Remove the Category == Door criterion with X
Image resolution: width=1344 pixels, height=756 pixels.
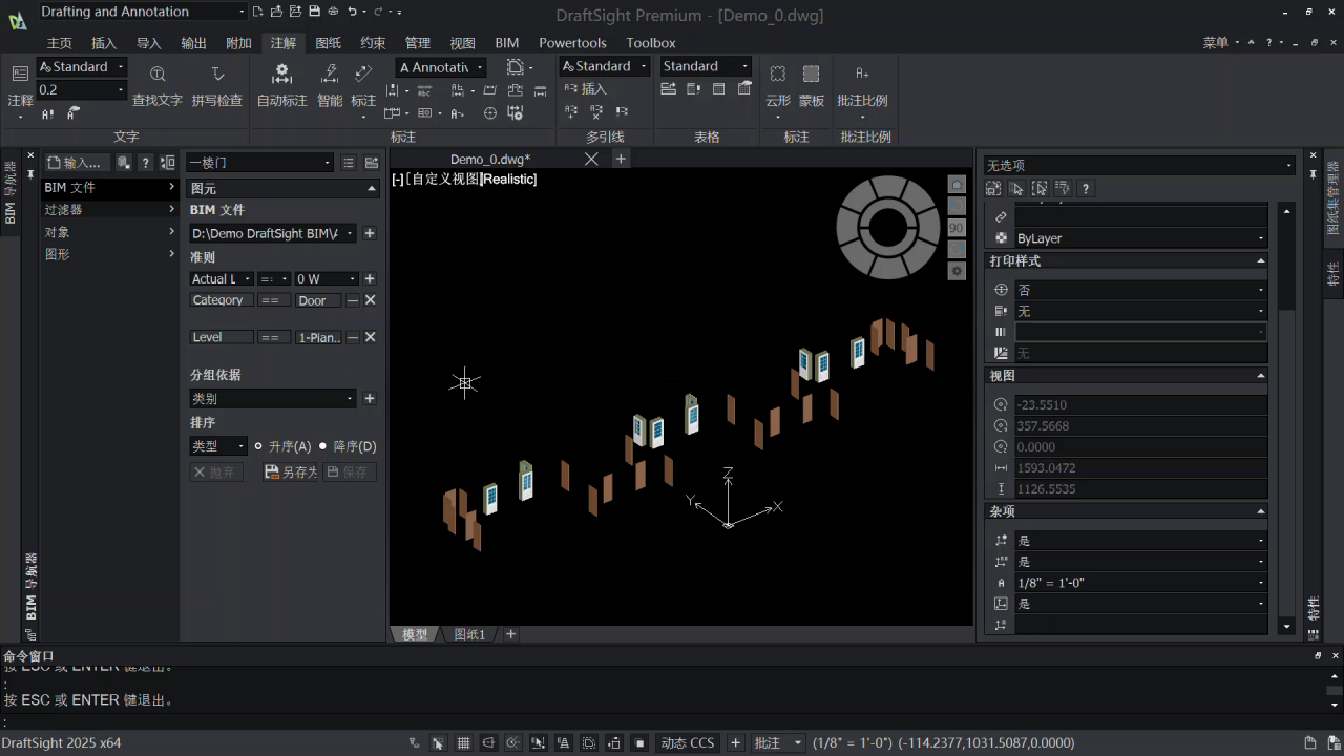(369, 300)
